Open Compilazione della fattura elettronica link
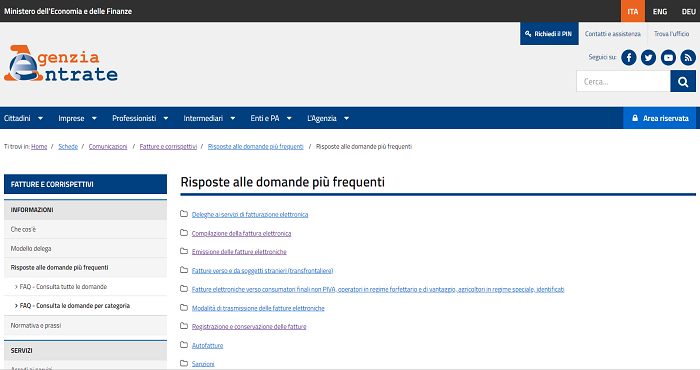Viewport: 700px width, 370px height. [x=242, y=233]
